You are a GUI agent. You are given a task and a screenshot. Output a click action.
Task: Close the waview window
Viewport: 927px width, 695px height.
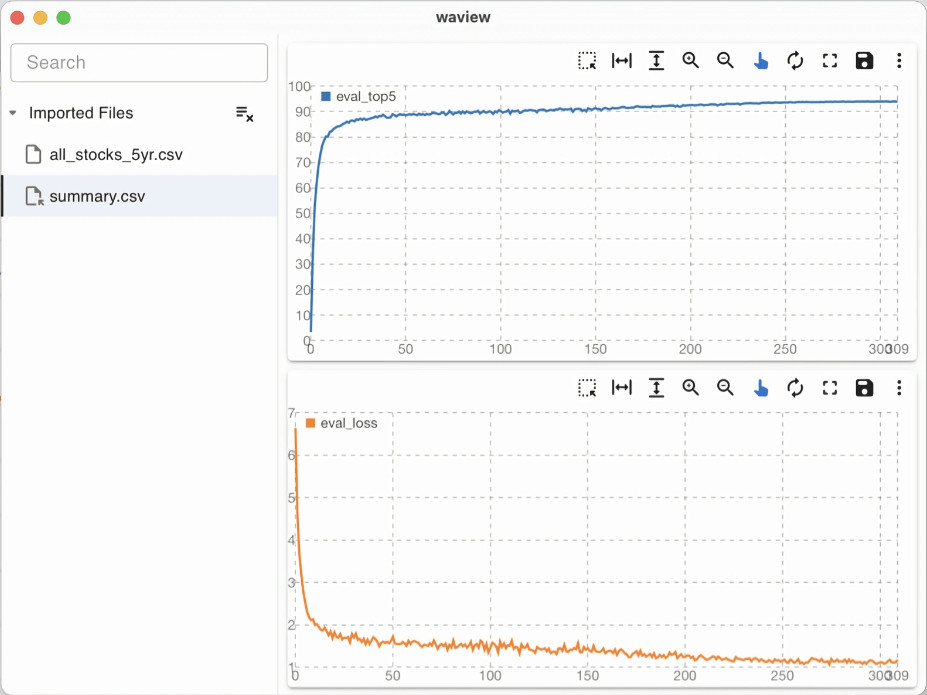[x=17, y=18]
